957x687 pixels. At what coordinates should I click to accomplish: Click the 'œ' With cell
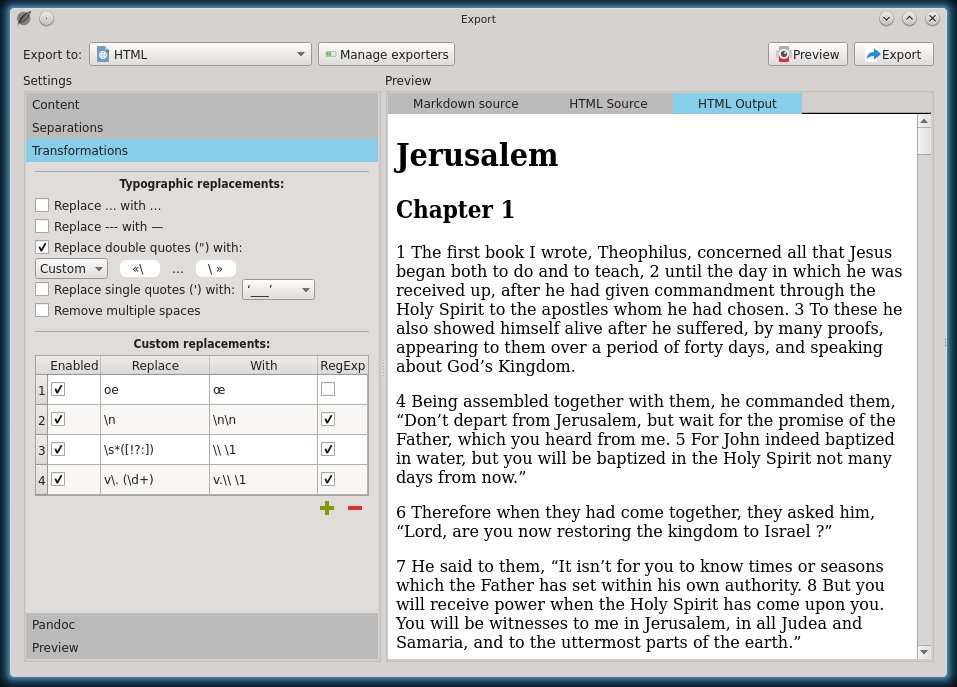tap(264, 389)
